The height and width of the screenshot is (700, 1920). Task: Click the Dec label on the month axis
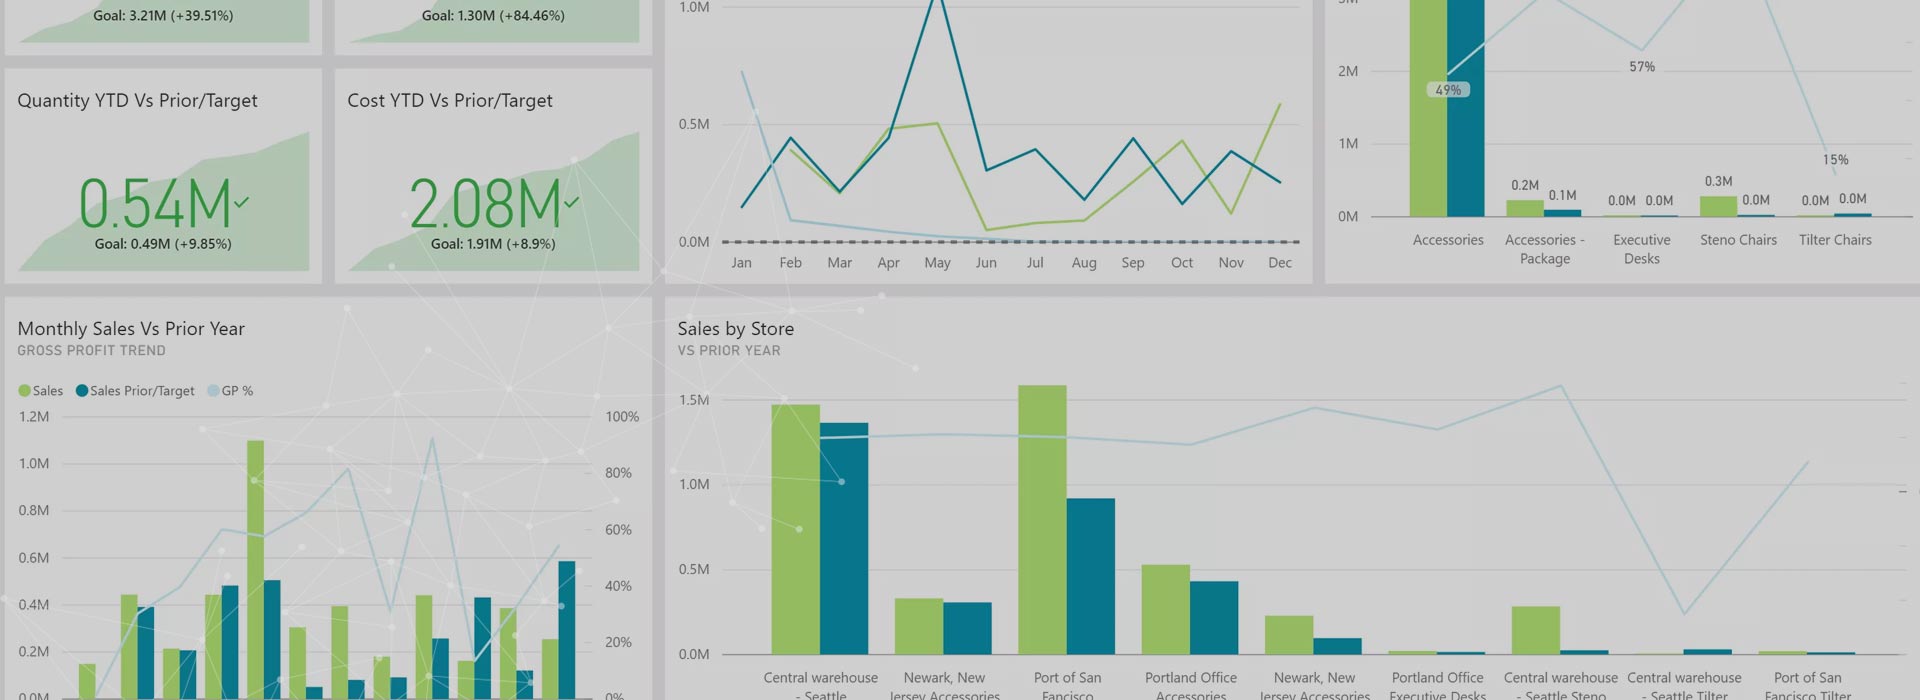click(x=1279, y=263)
